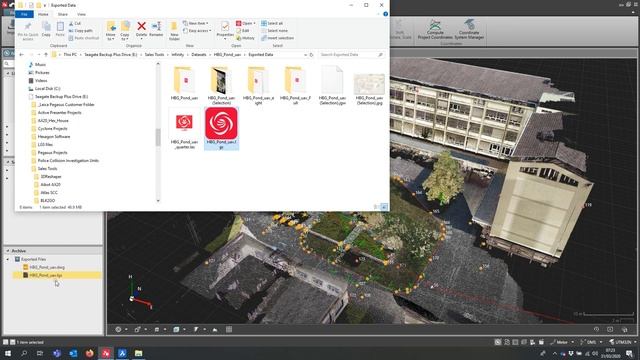
Task: Open the Copy to dropdown
Action: pyautogui.click(x=125, y=31)
